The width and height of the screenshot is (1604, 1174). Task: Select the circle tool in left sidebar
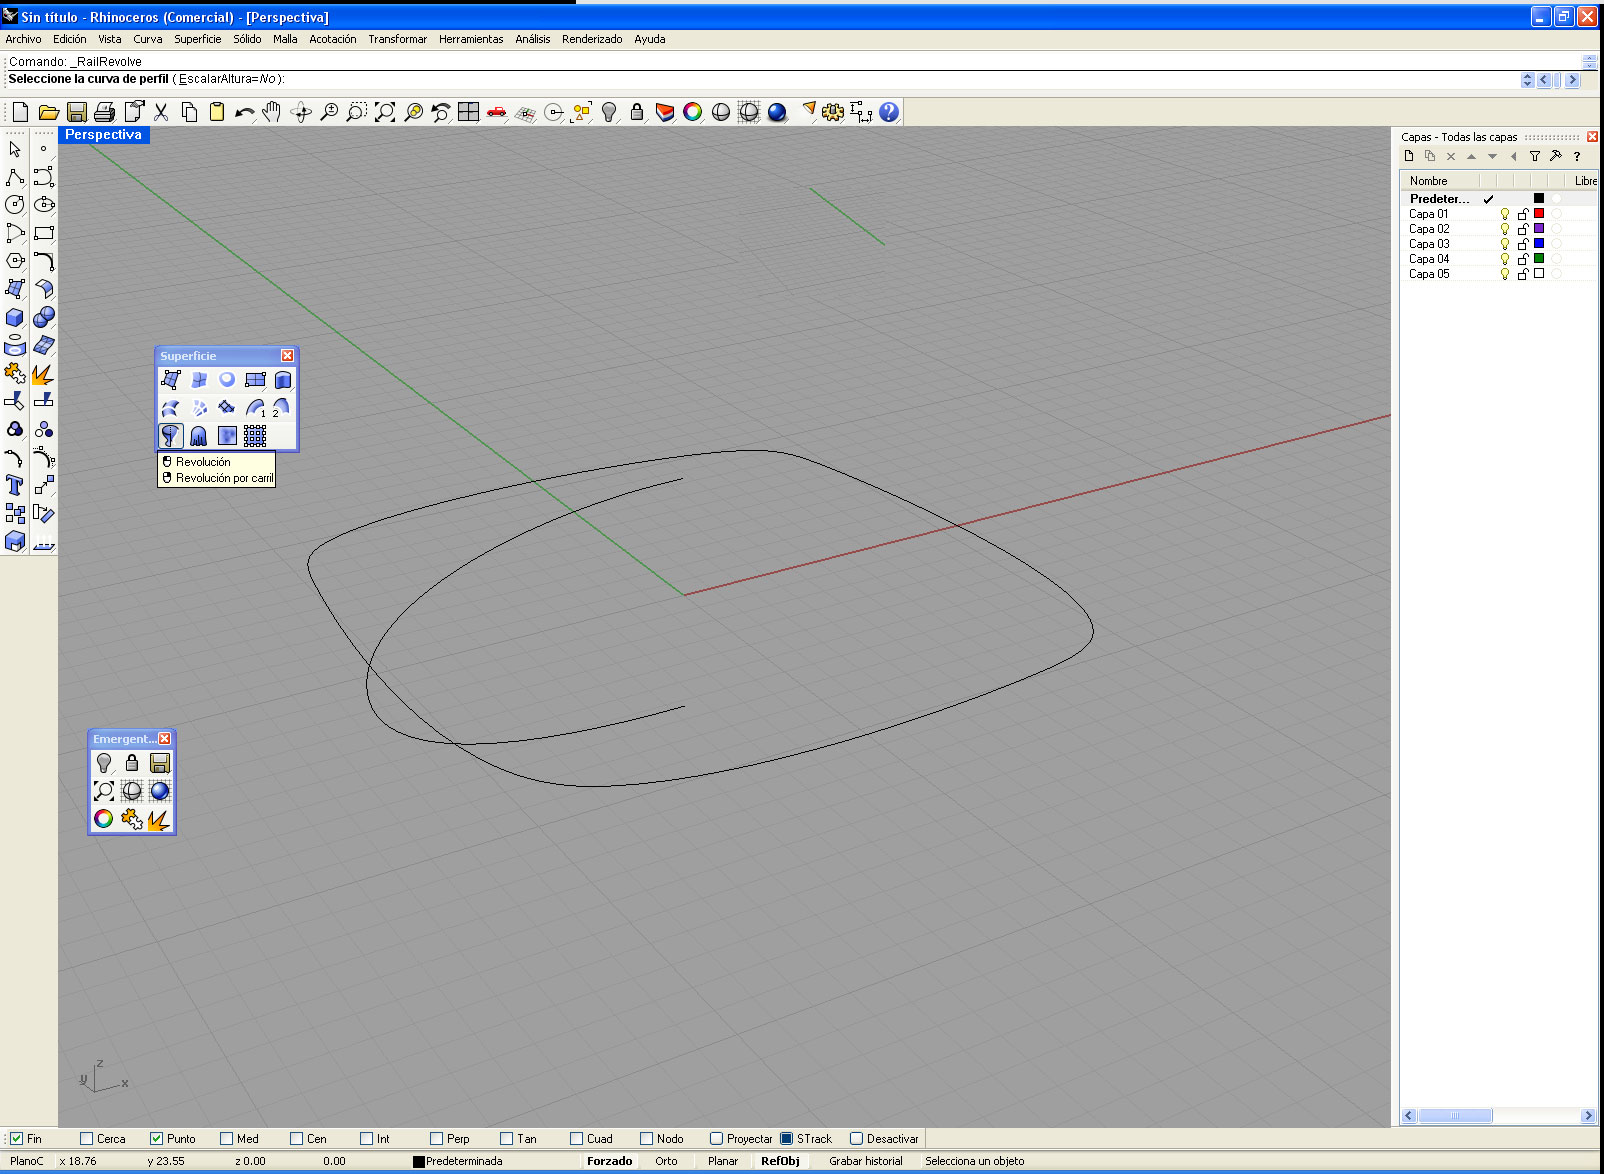[x=15, y=205]
